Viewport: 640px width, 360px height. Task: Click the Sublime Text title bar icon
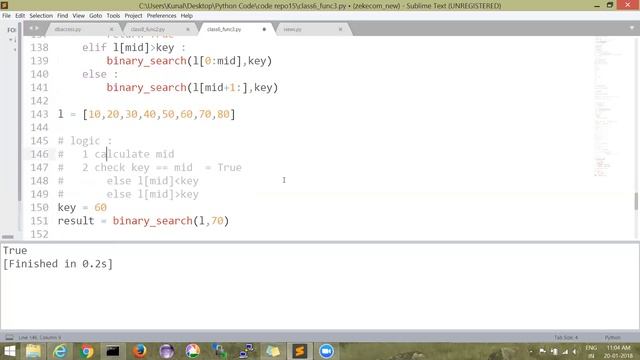[4, 5]
